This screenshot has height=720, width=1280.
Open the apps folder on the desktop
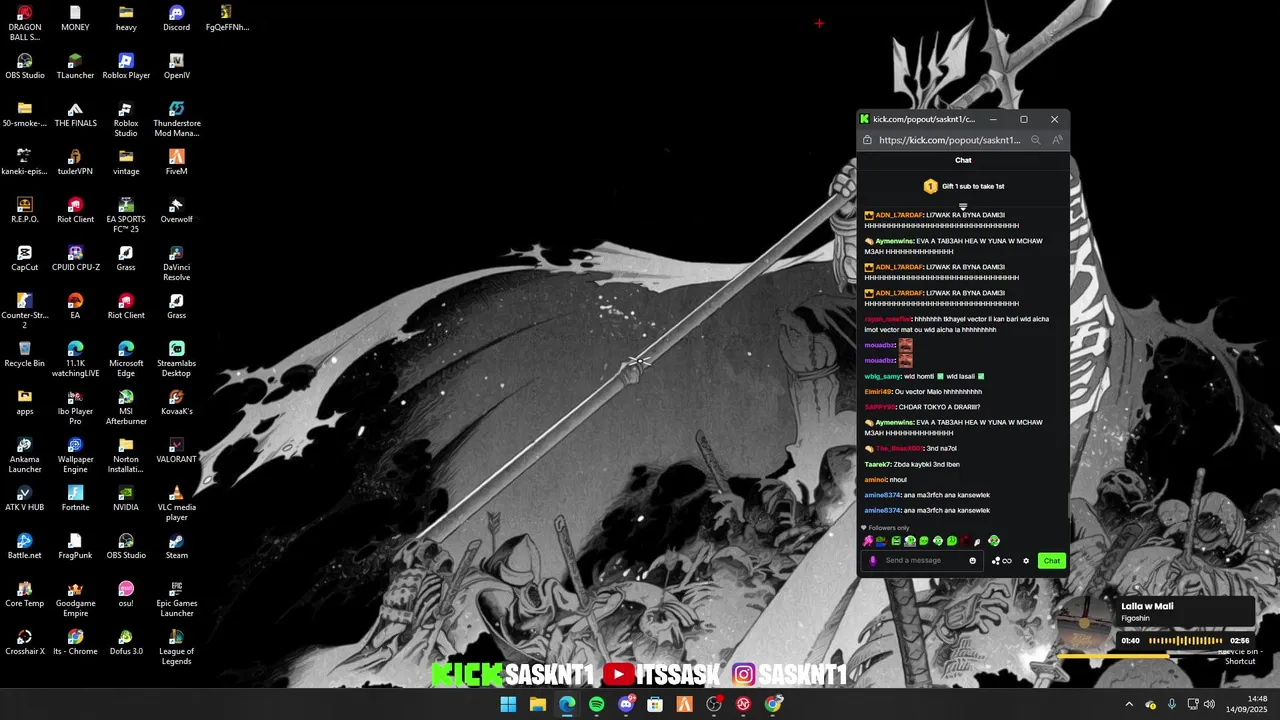(x=25, y=403)
